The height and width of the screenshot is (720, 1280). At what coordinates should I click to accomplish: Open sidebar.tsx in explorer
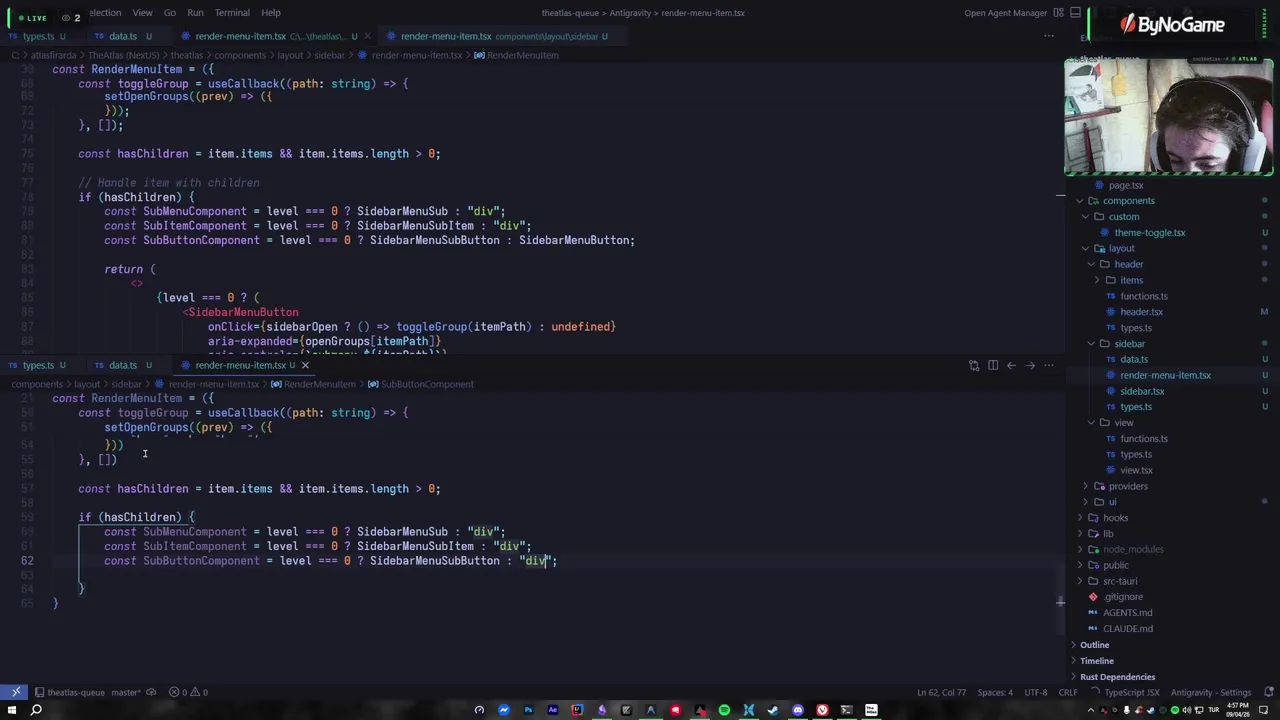point(1142,391)
